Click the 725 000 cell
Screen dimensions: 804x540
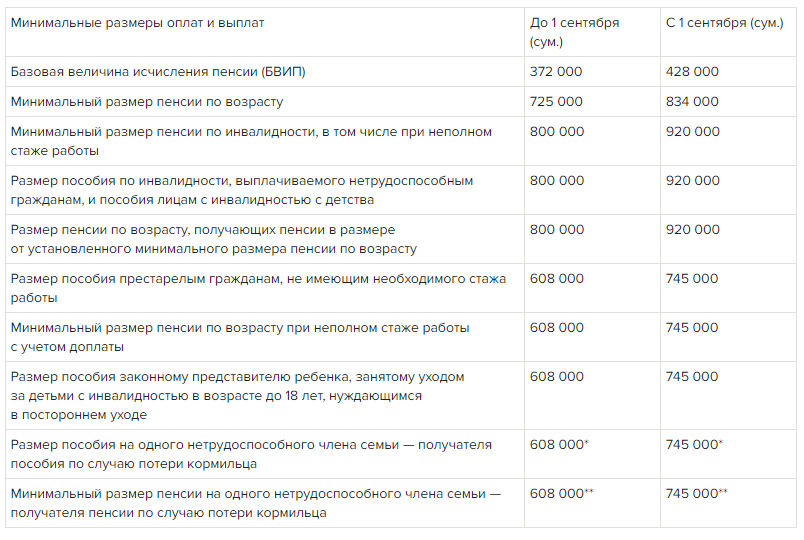(556, 102)
